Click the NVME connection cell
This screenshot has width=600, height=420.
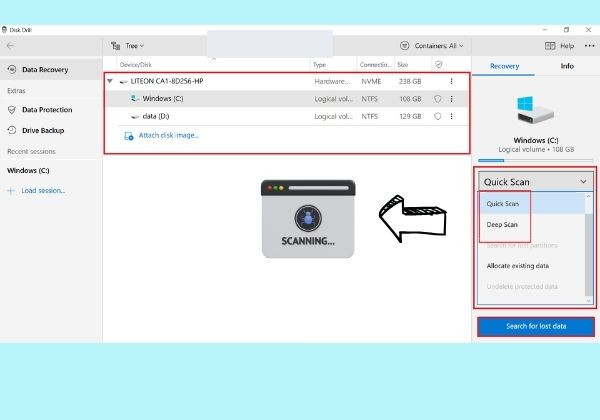(x=371, y=81)
